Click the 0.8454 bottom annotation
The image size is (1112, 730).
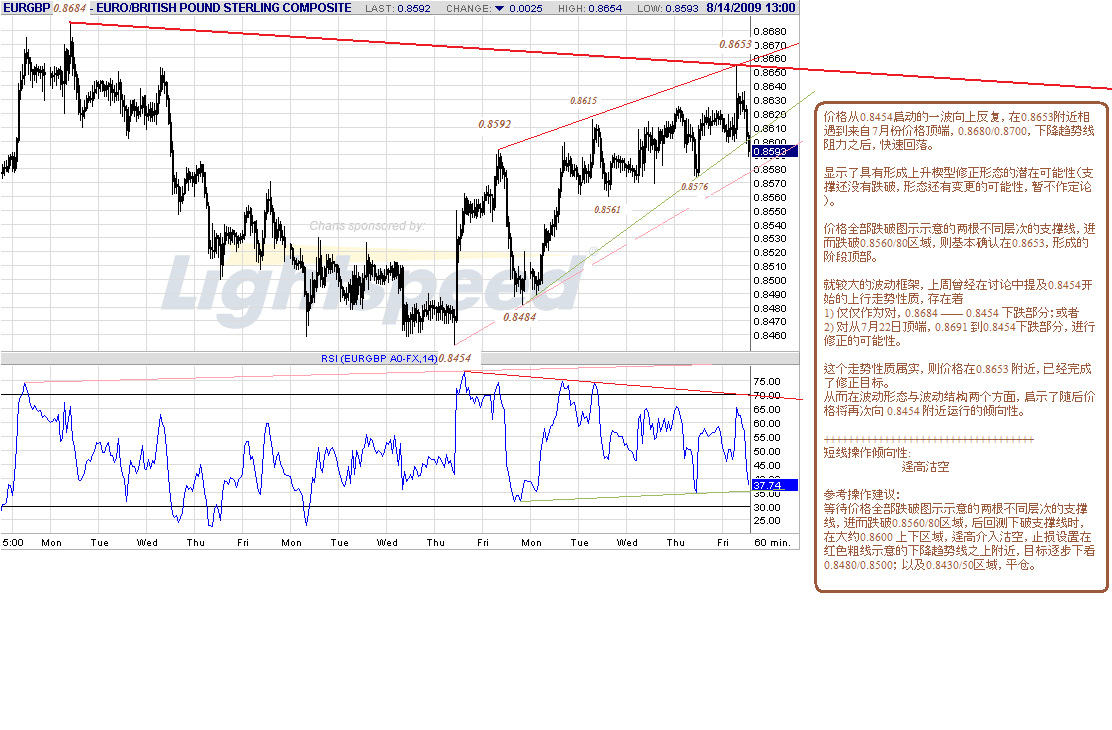tap(455, 358)
